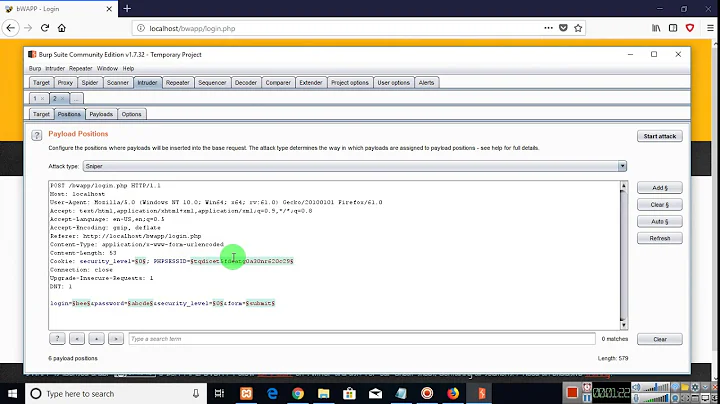Open the Intruder menu
This screenshot has width=720, height=404.
[x=55, y=68]
